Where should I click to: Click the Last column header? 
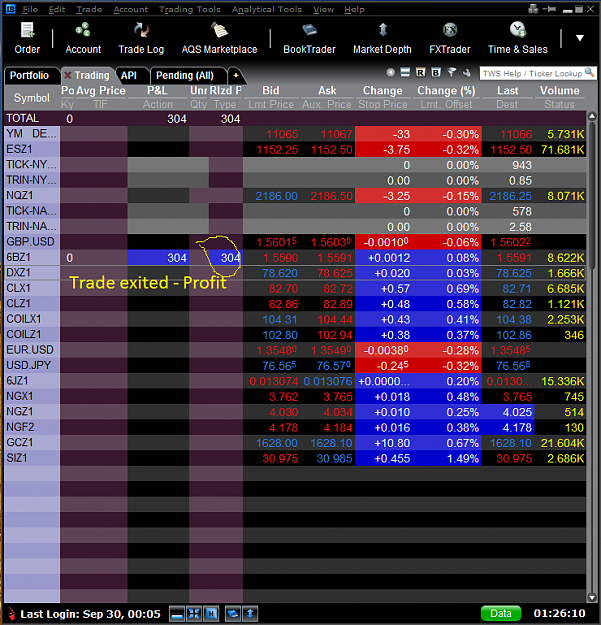pyautogui.click(x=507, y=90)
